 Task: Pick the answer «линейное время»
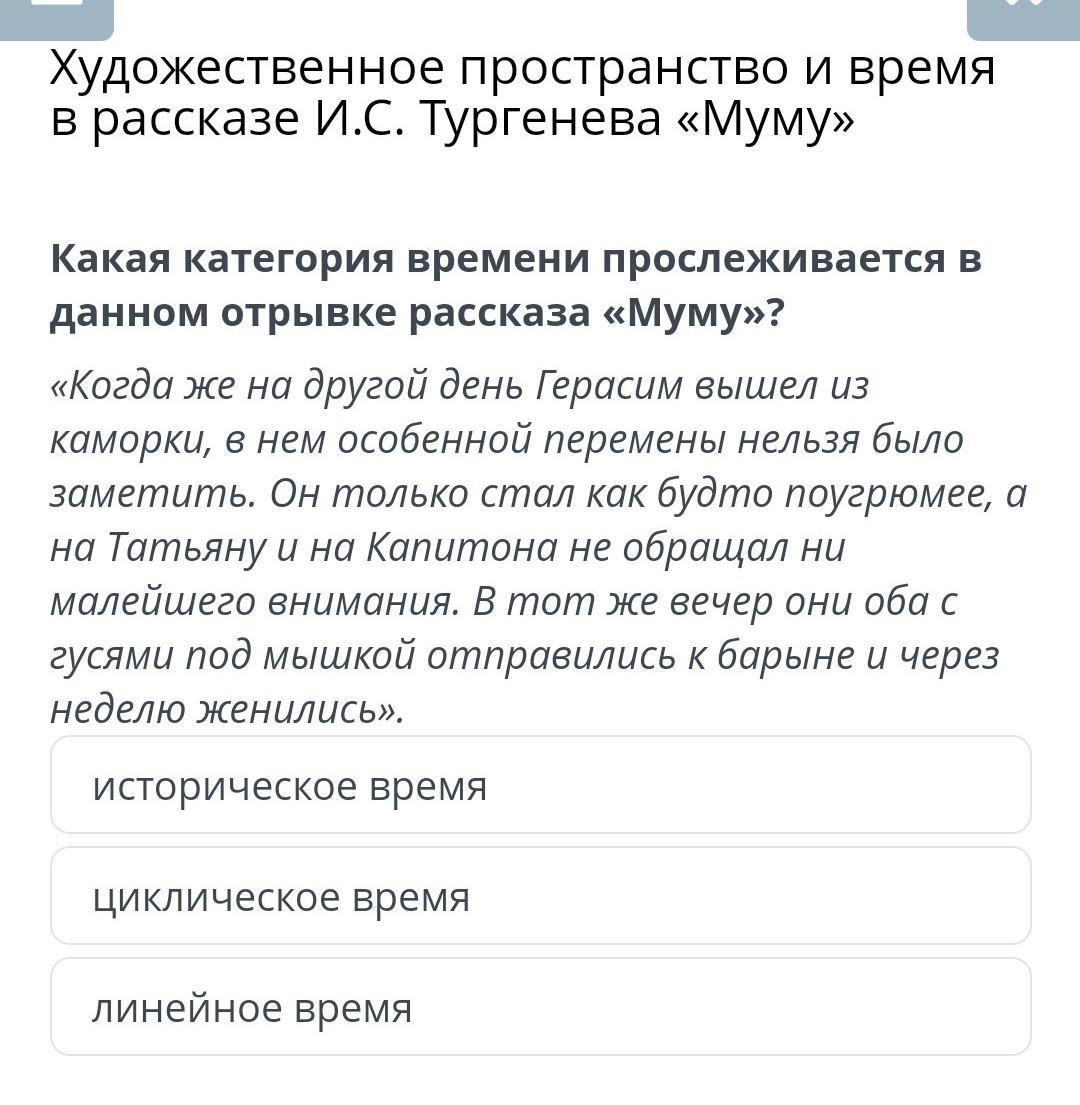(540, 1006)
